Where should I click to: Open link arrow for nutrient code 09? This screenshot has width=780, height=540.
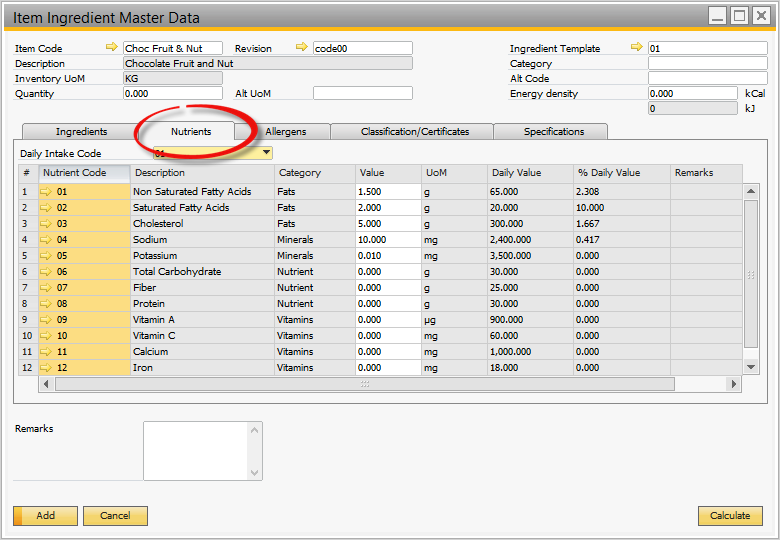(x=46, y=320)
